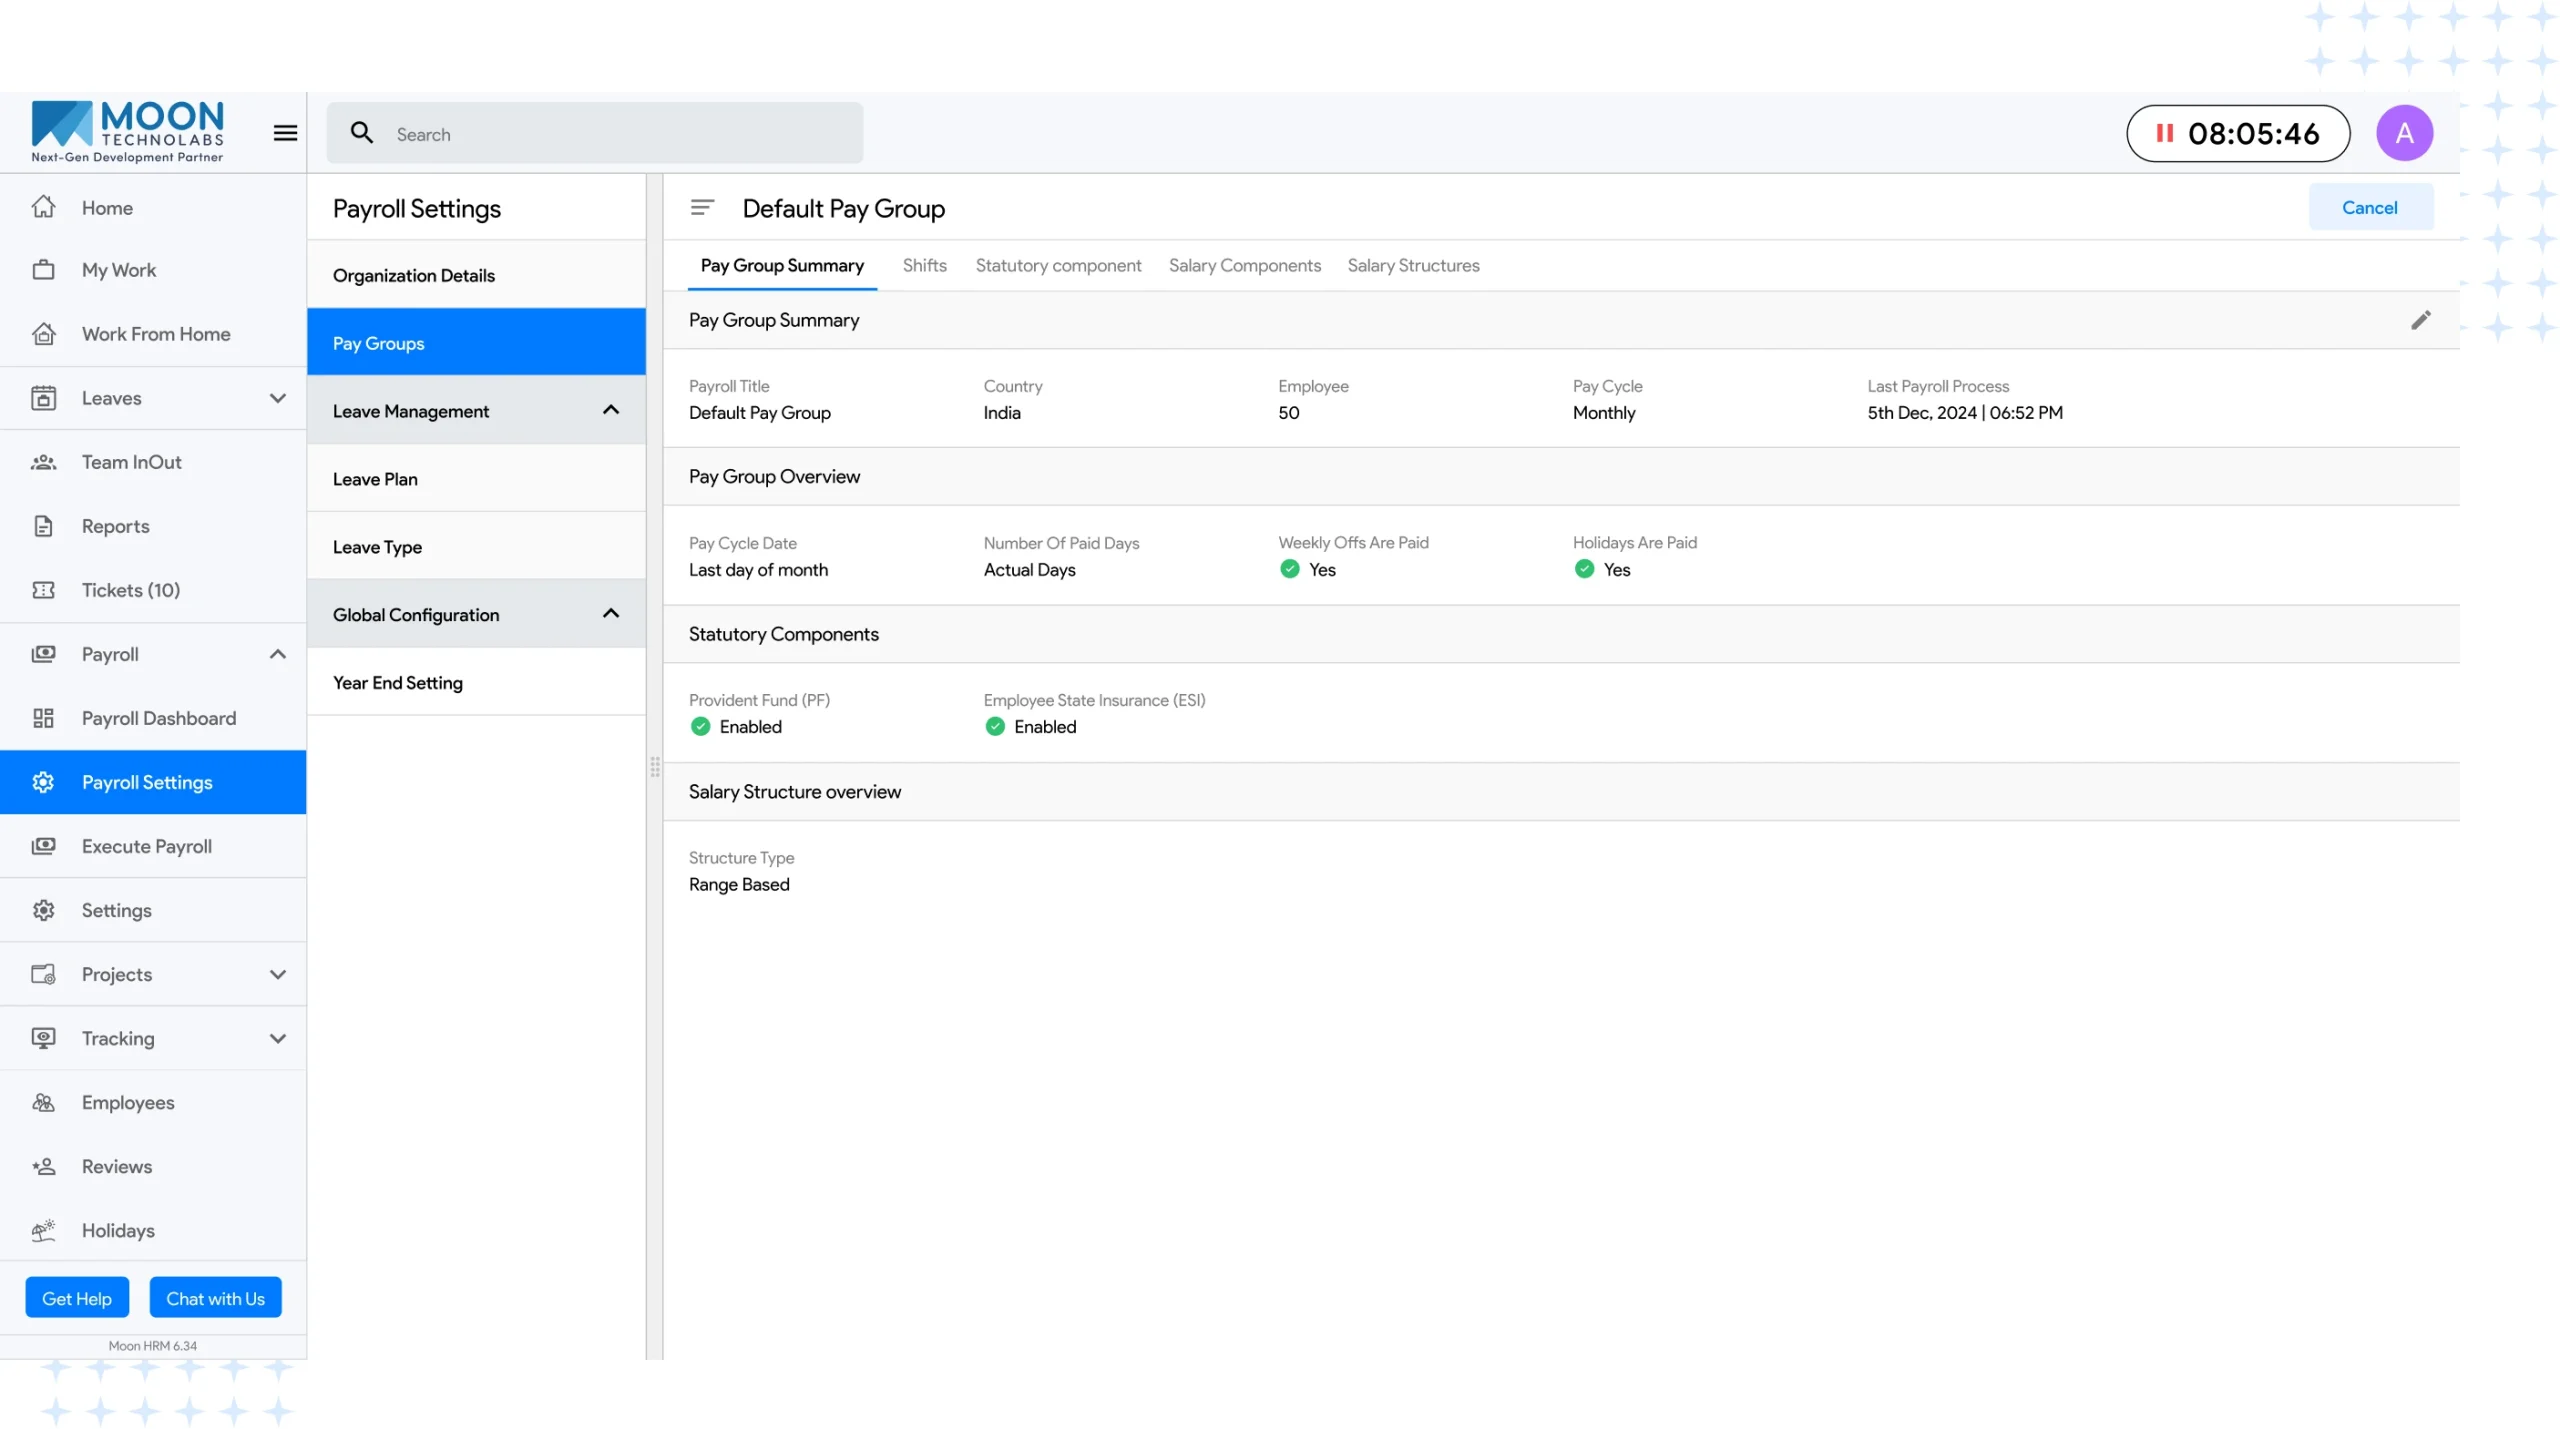2560x1429 pixels.
Task: Switch to the Salary Structures tab
Action: coord(1413,265)
